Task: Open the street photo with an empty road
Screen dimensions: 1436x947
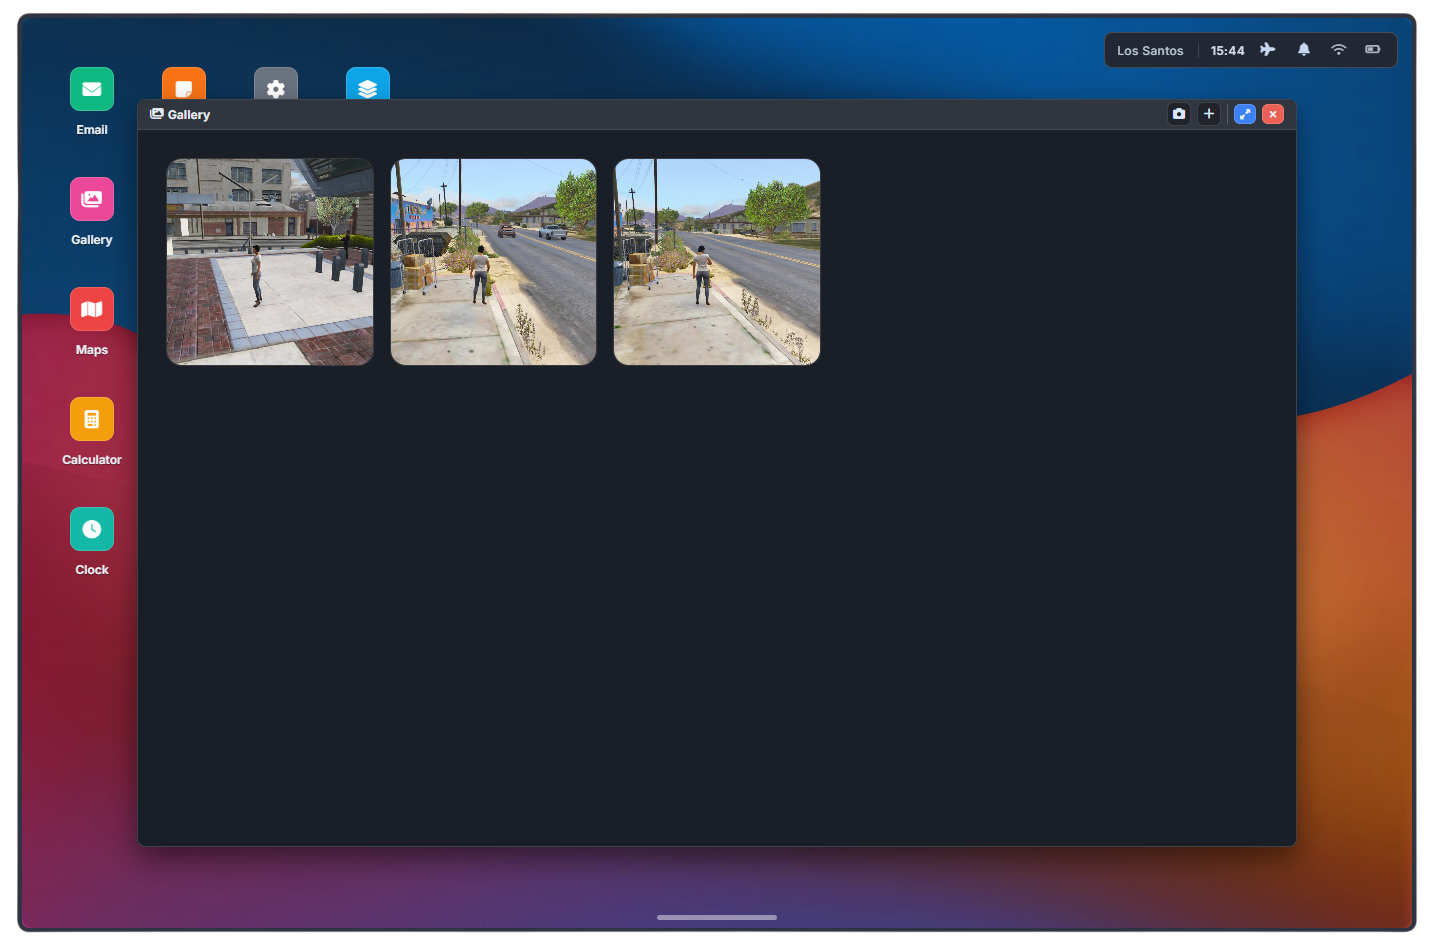Action: pos(717,262)
